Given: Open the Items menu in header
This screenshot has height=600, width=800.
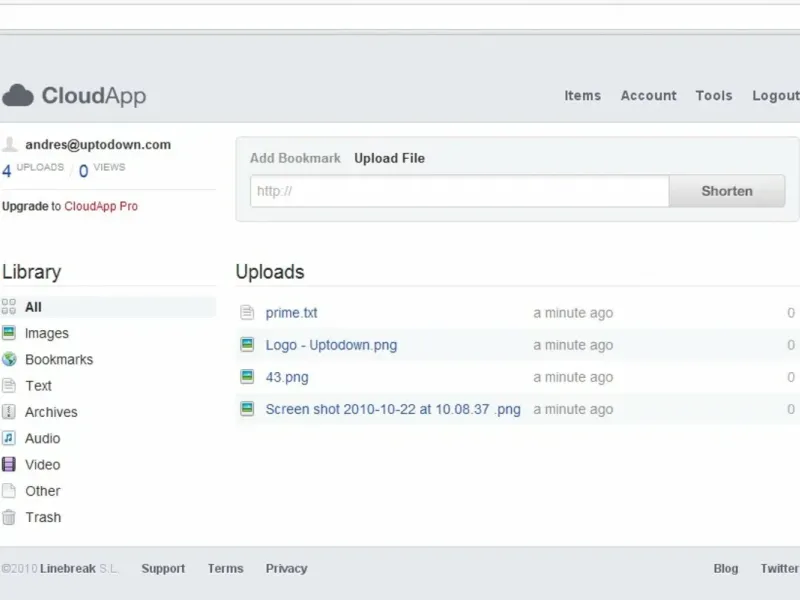Looking at the screenshot, I should tap(582, 95).
